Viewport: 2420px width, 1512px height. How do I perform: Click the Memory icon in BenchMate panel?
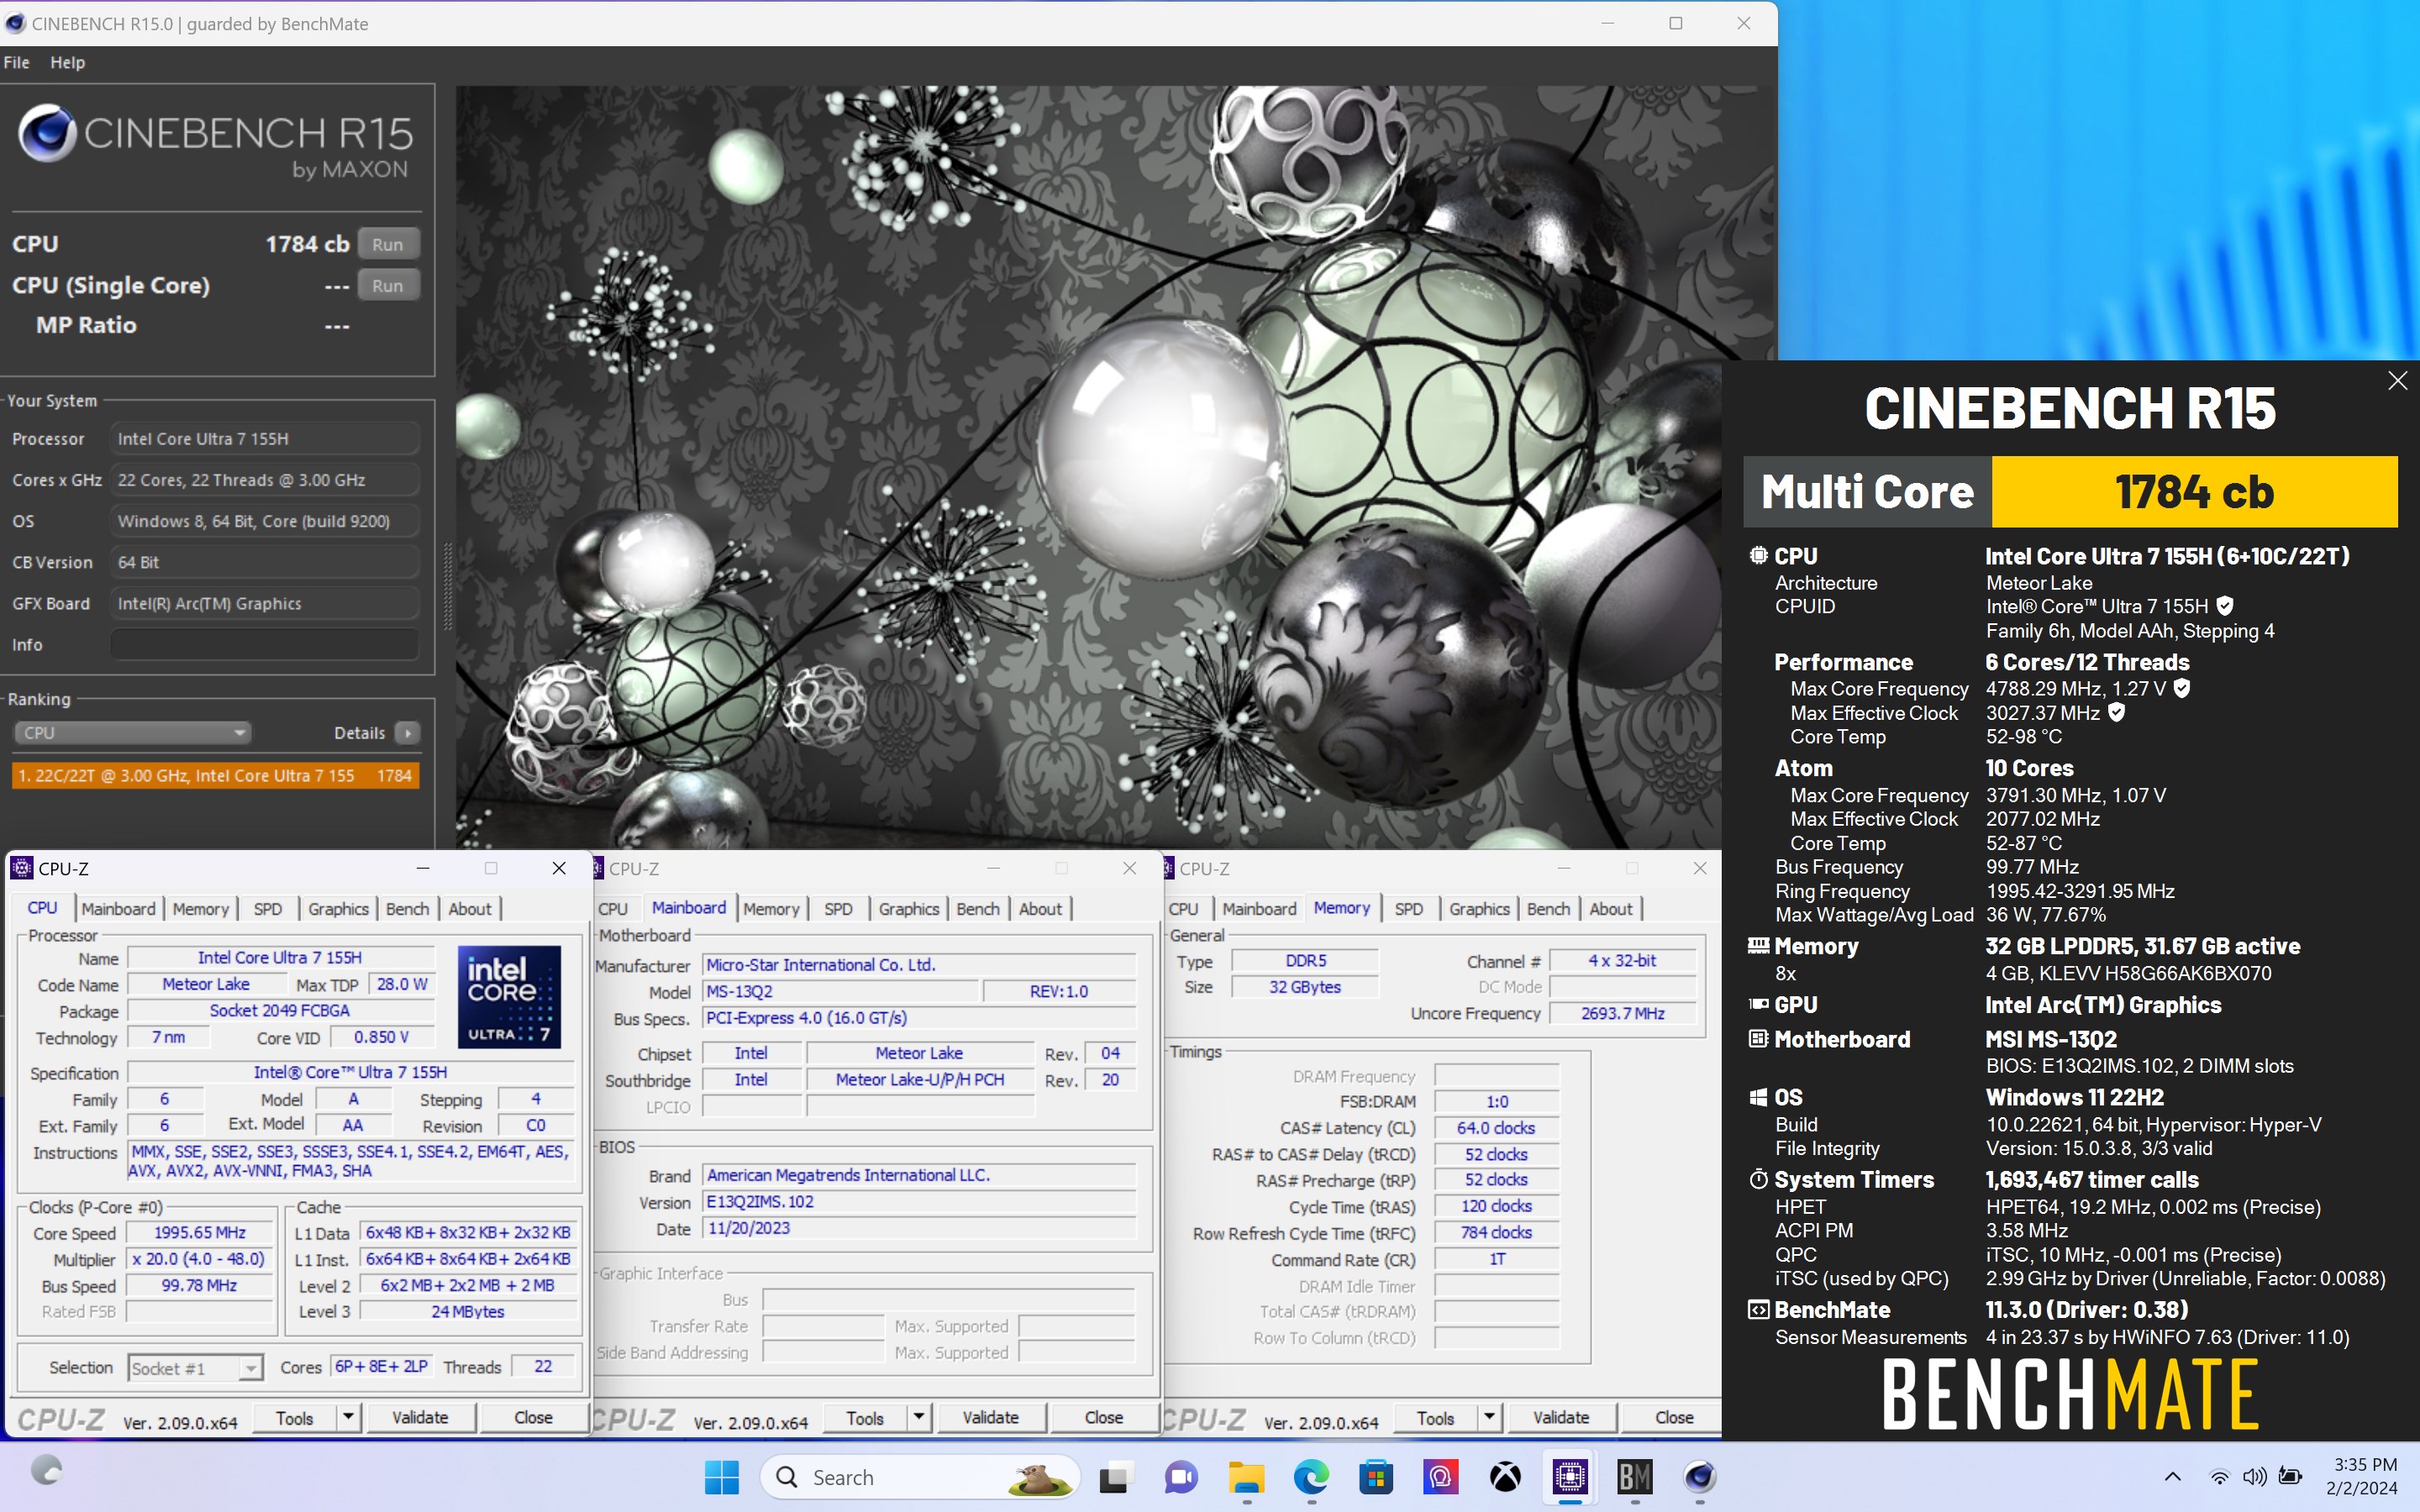pos(1758,945)
